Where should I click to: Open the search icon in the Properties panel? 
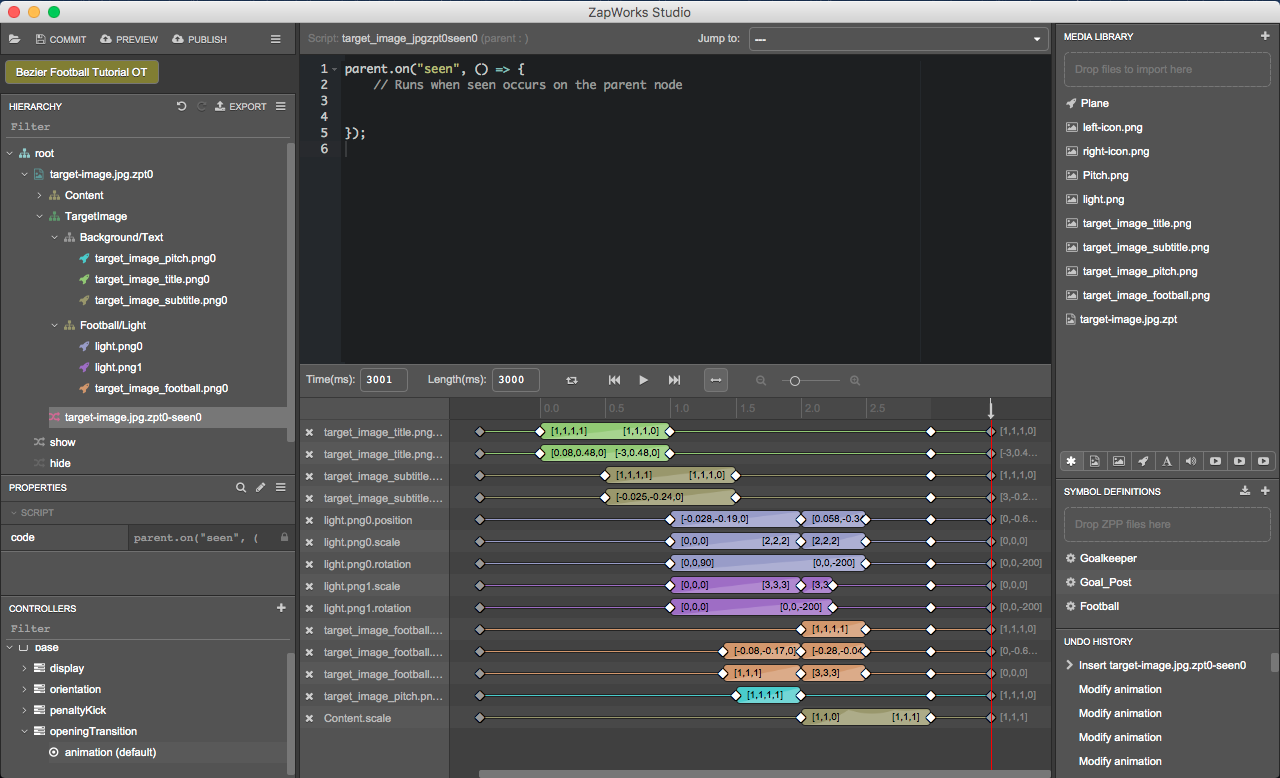(240, 487)
